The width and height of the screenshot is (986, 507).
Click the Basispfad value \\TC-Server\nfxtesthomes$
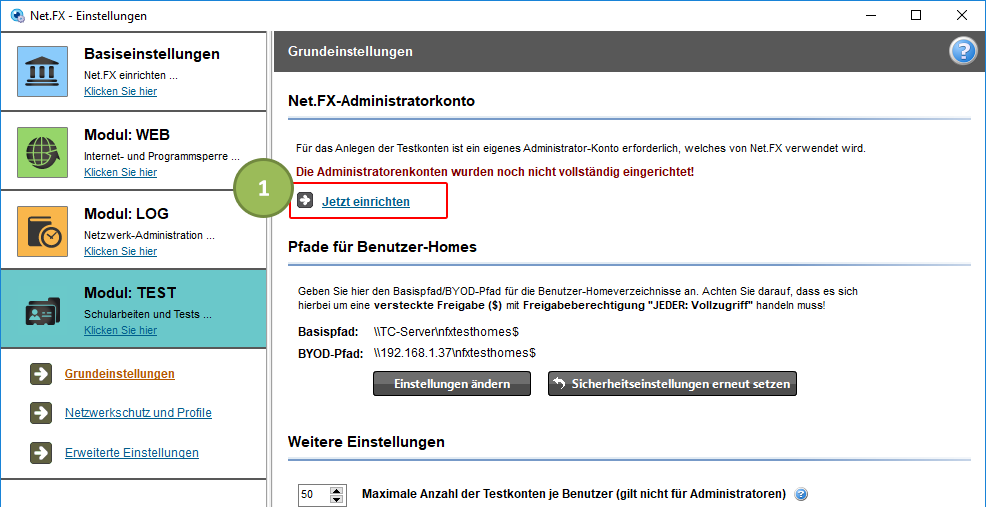pos(446,332)
